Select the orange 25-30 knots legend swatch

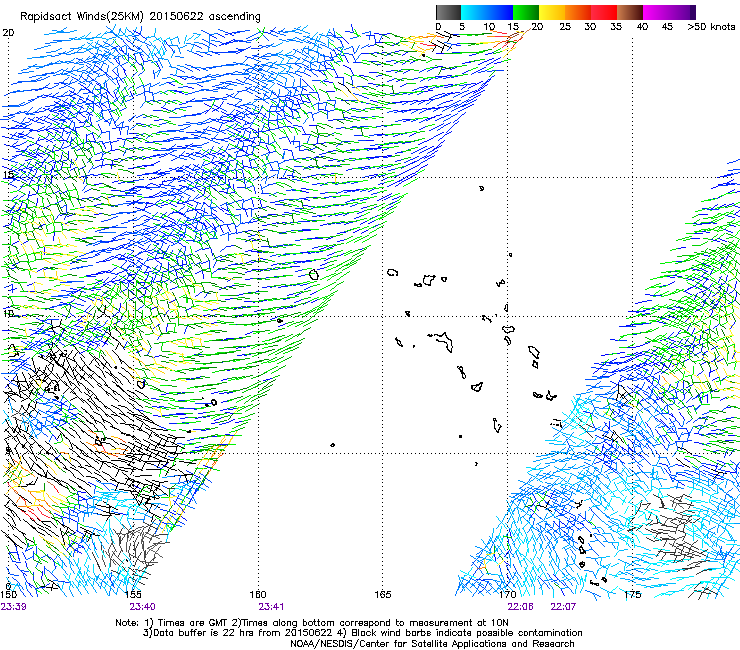[578, 12]
